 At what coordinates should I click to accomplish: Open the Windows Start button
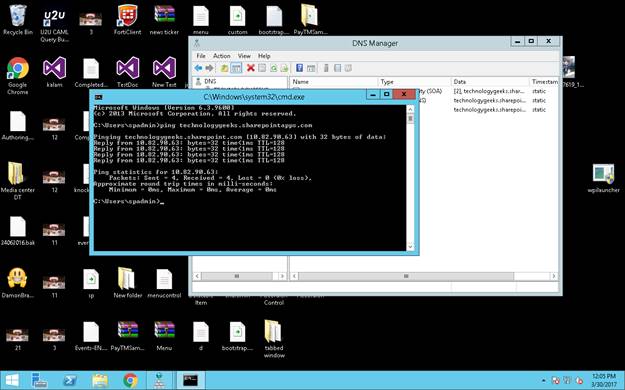(12, 380)
